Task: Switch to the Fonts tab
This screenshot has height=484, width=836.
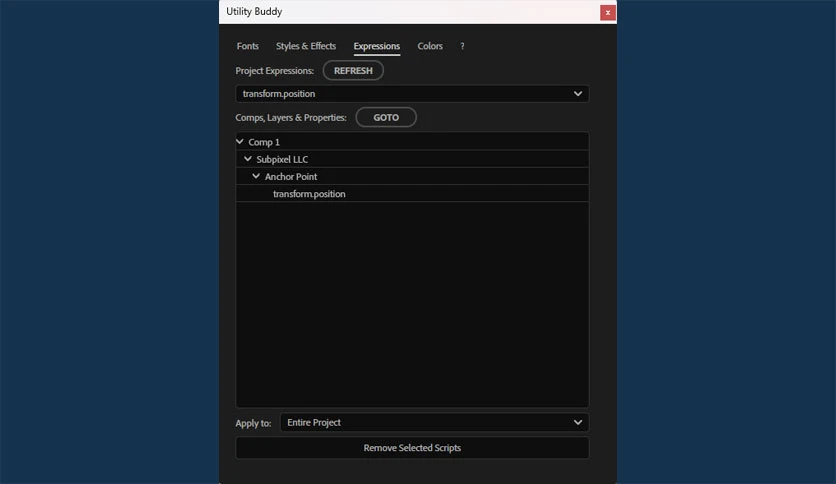Action: coord(247,46)
